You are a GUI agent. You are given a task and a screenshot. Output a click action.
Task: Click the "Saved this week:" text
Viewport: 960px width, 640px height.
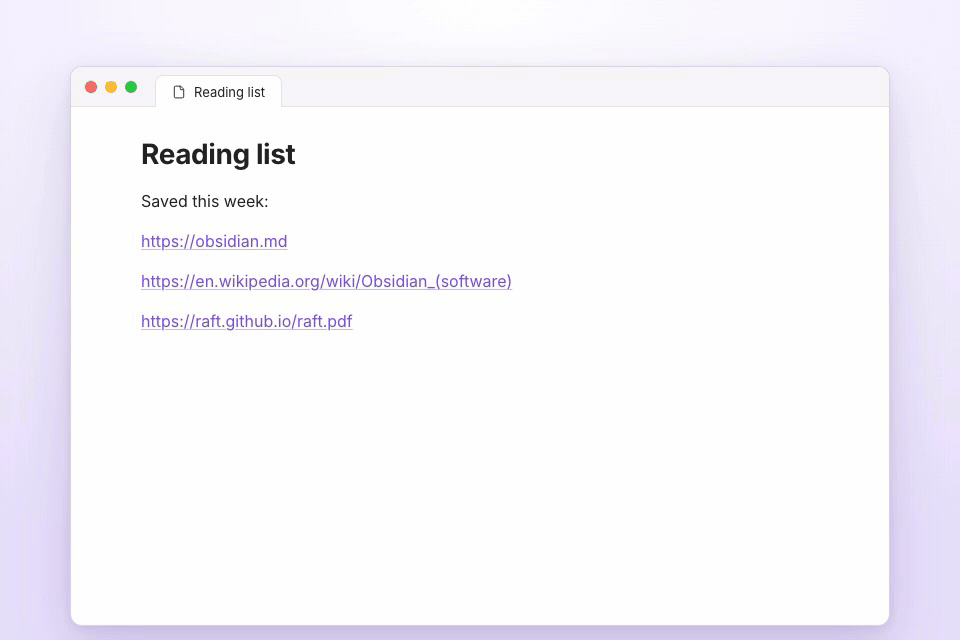[204, 201]
